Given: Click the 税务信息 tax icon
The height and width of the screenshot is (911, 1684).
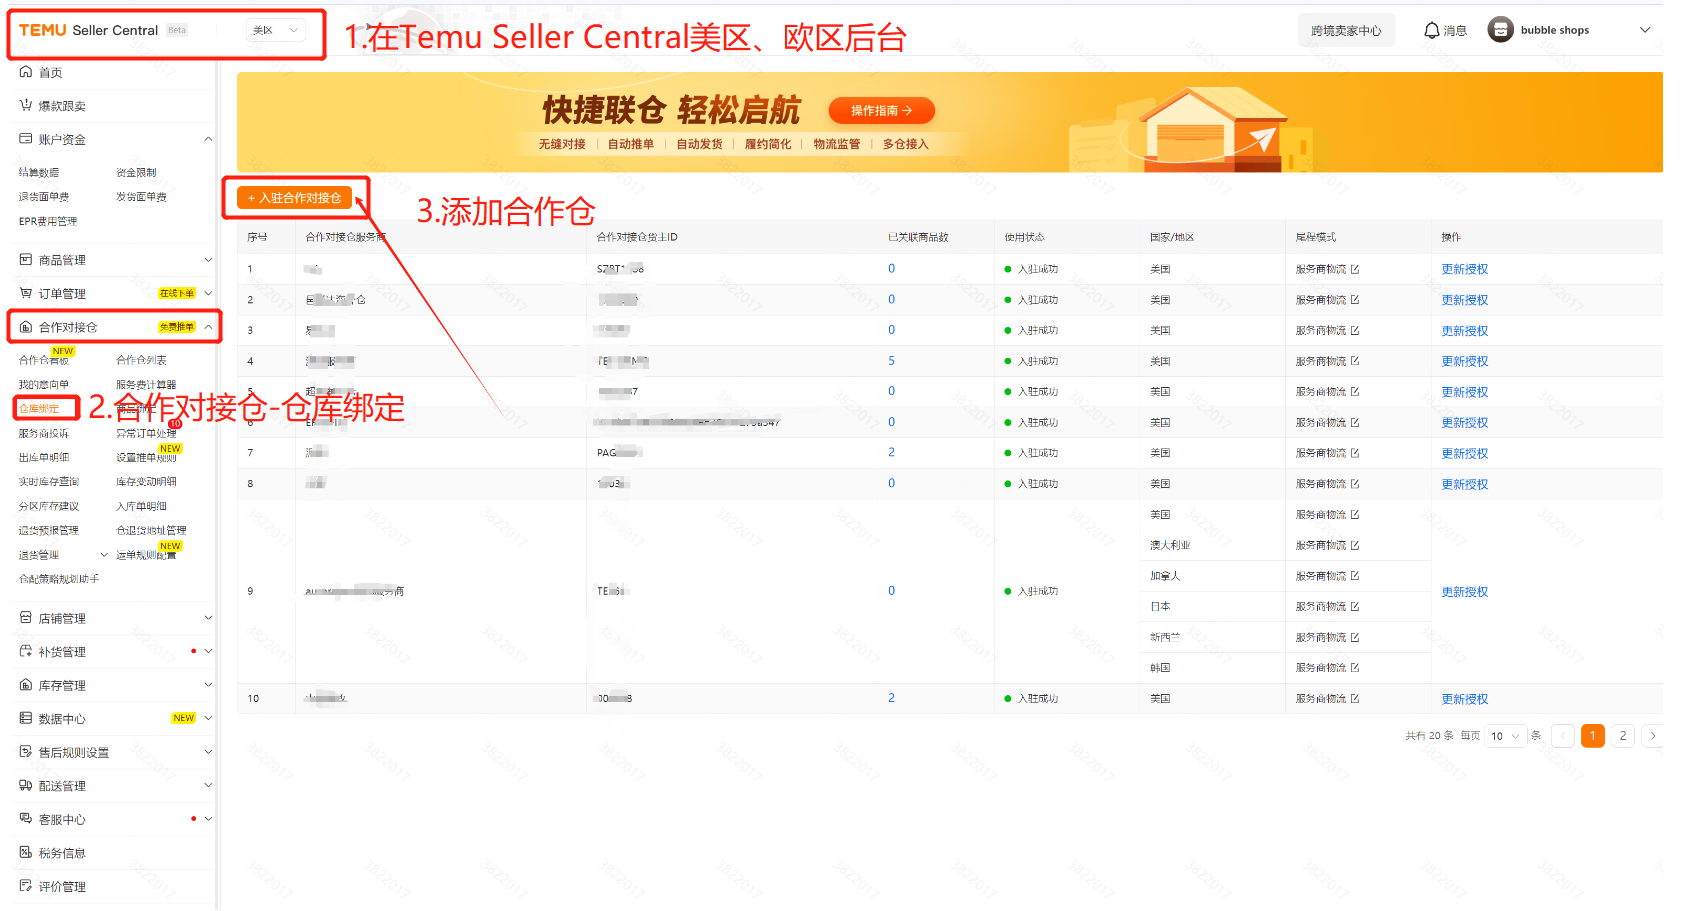Looking at the screenshot, I should [26, 853].
